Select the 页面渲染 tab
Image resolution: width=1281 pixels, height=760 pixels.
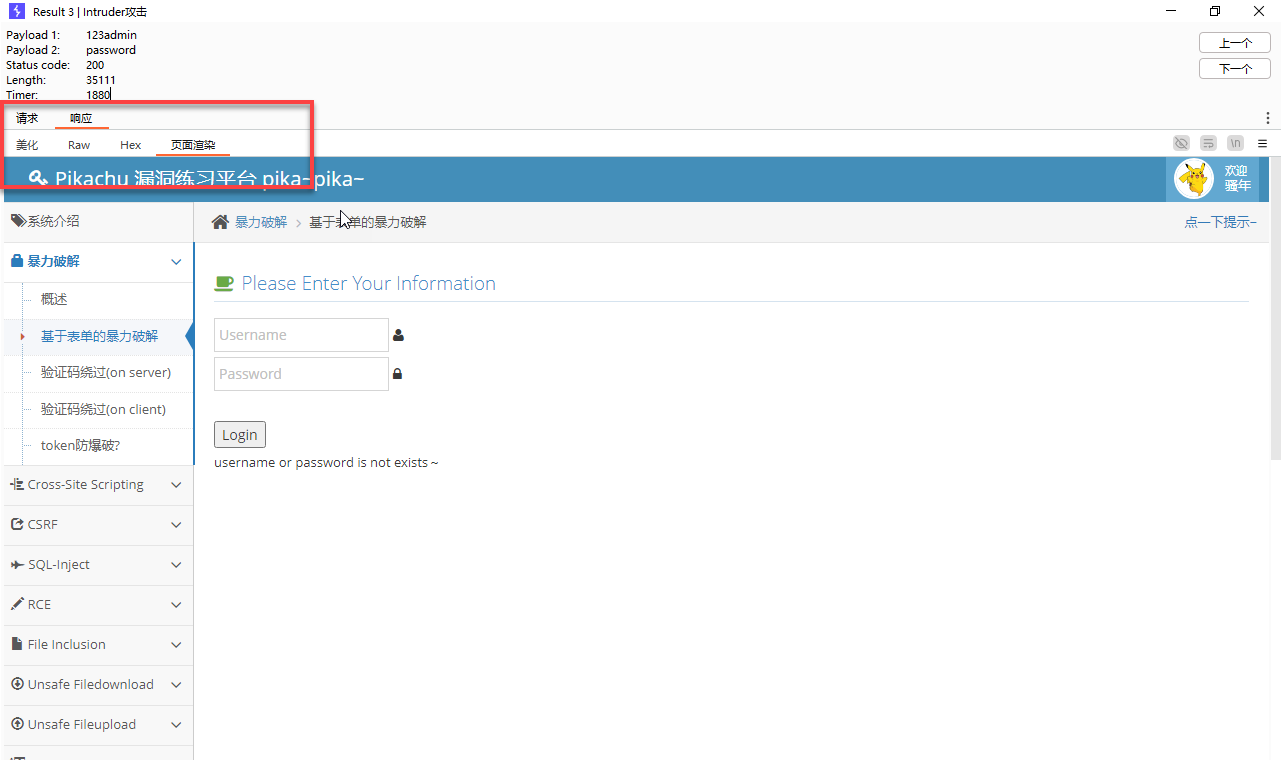pyautogui.click(x=193, y=145)
